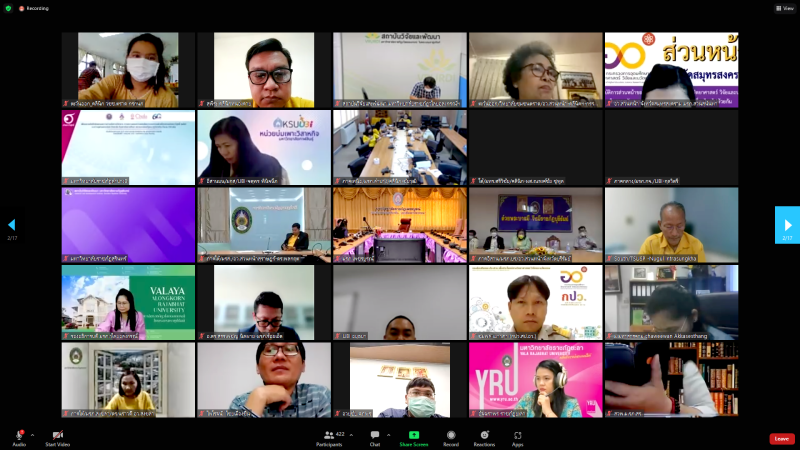Click the green Share Screen icon
Screen dimensions: 800x450
tap(413, 435)
